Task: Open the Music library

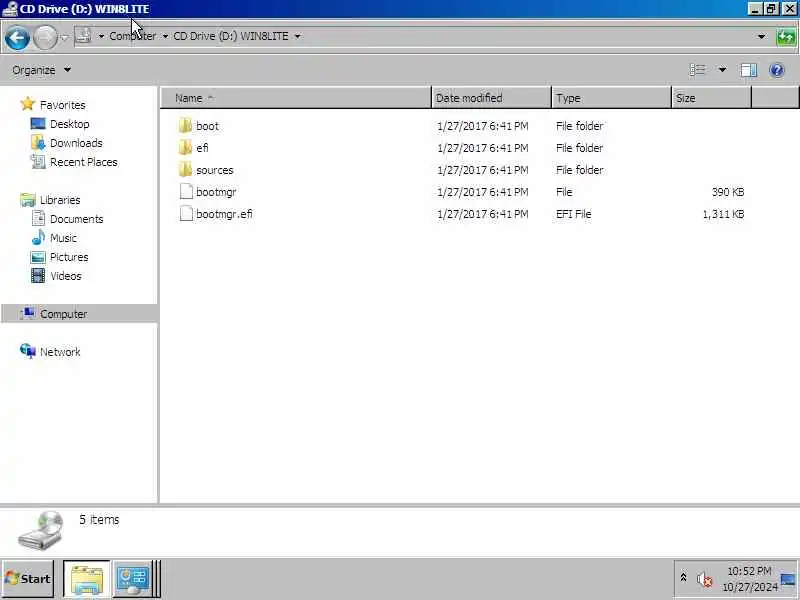Action: [63, 238]
